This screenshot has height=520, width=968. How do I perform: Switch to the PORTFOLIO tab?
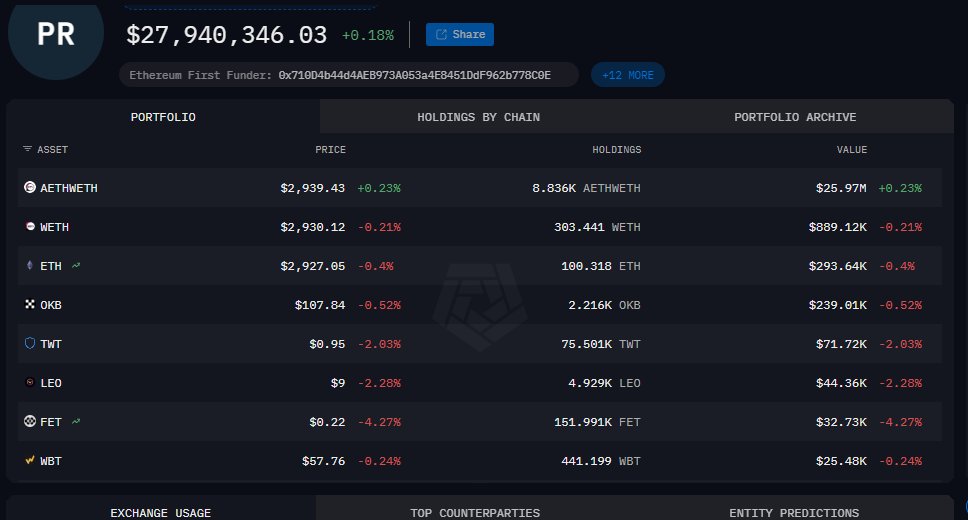(163, 117)
